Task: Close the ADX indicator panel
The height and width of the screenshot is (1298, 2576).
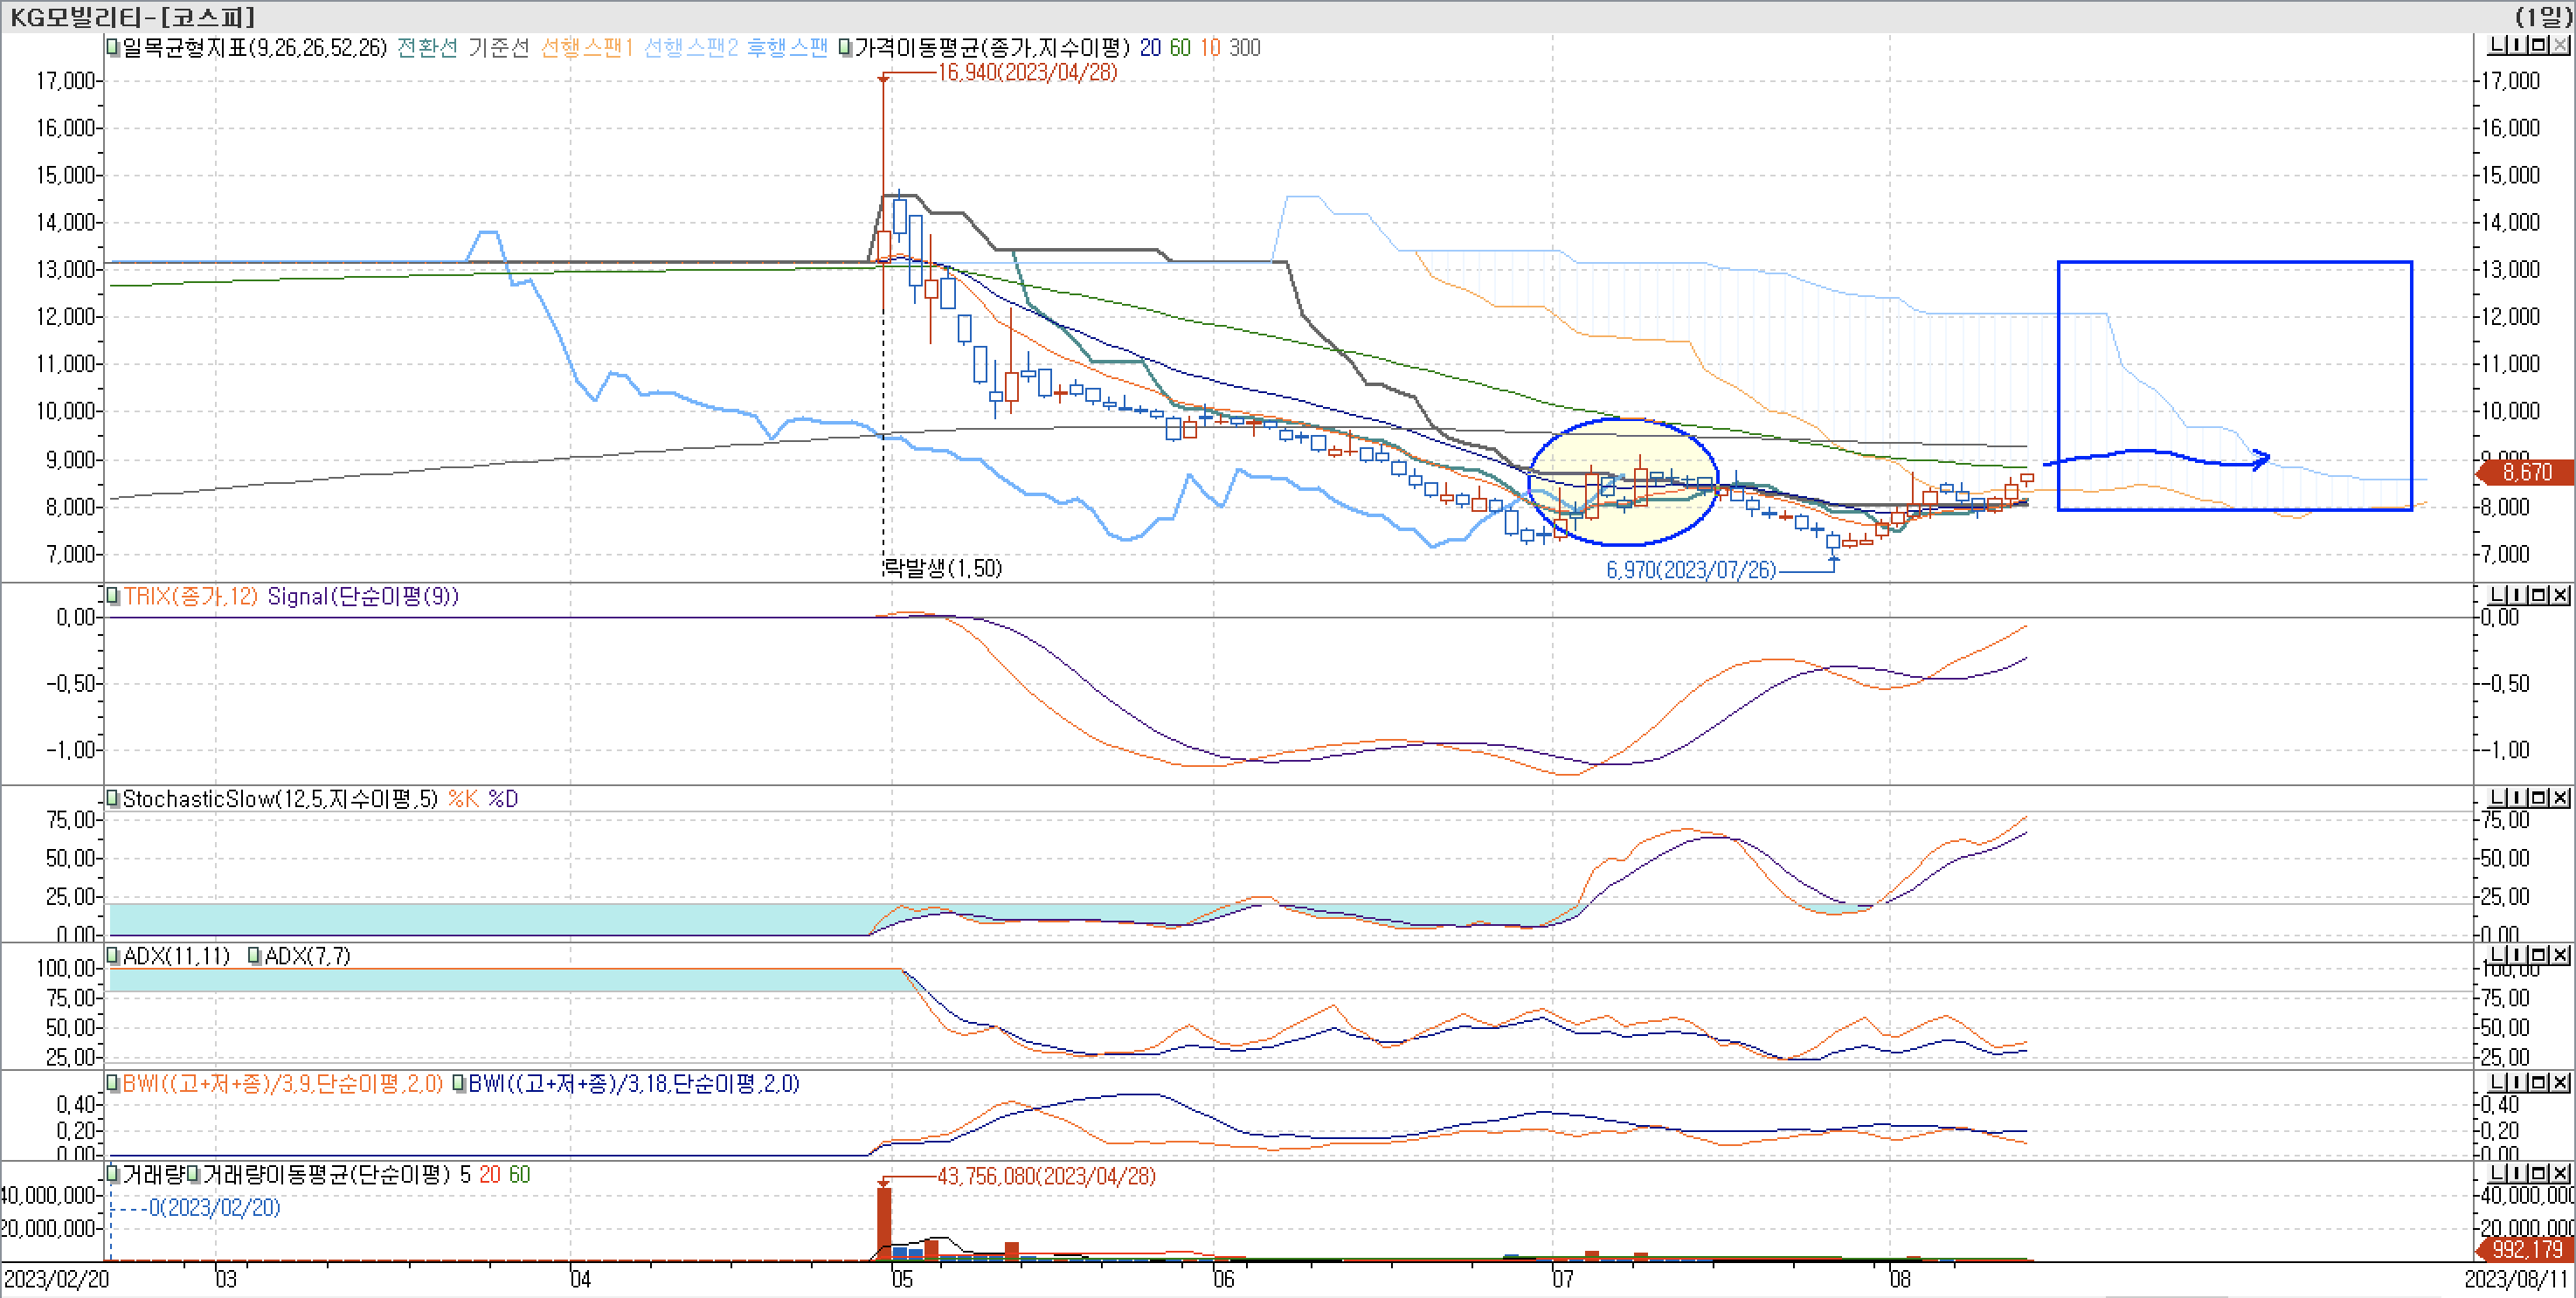Action: tap(2560, 955)
